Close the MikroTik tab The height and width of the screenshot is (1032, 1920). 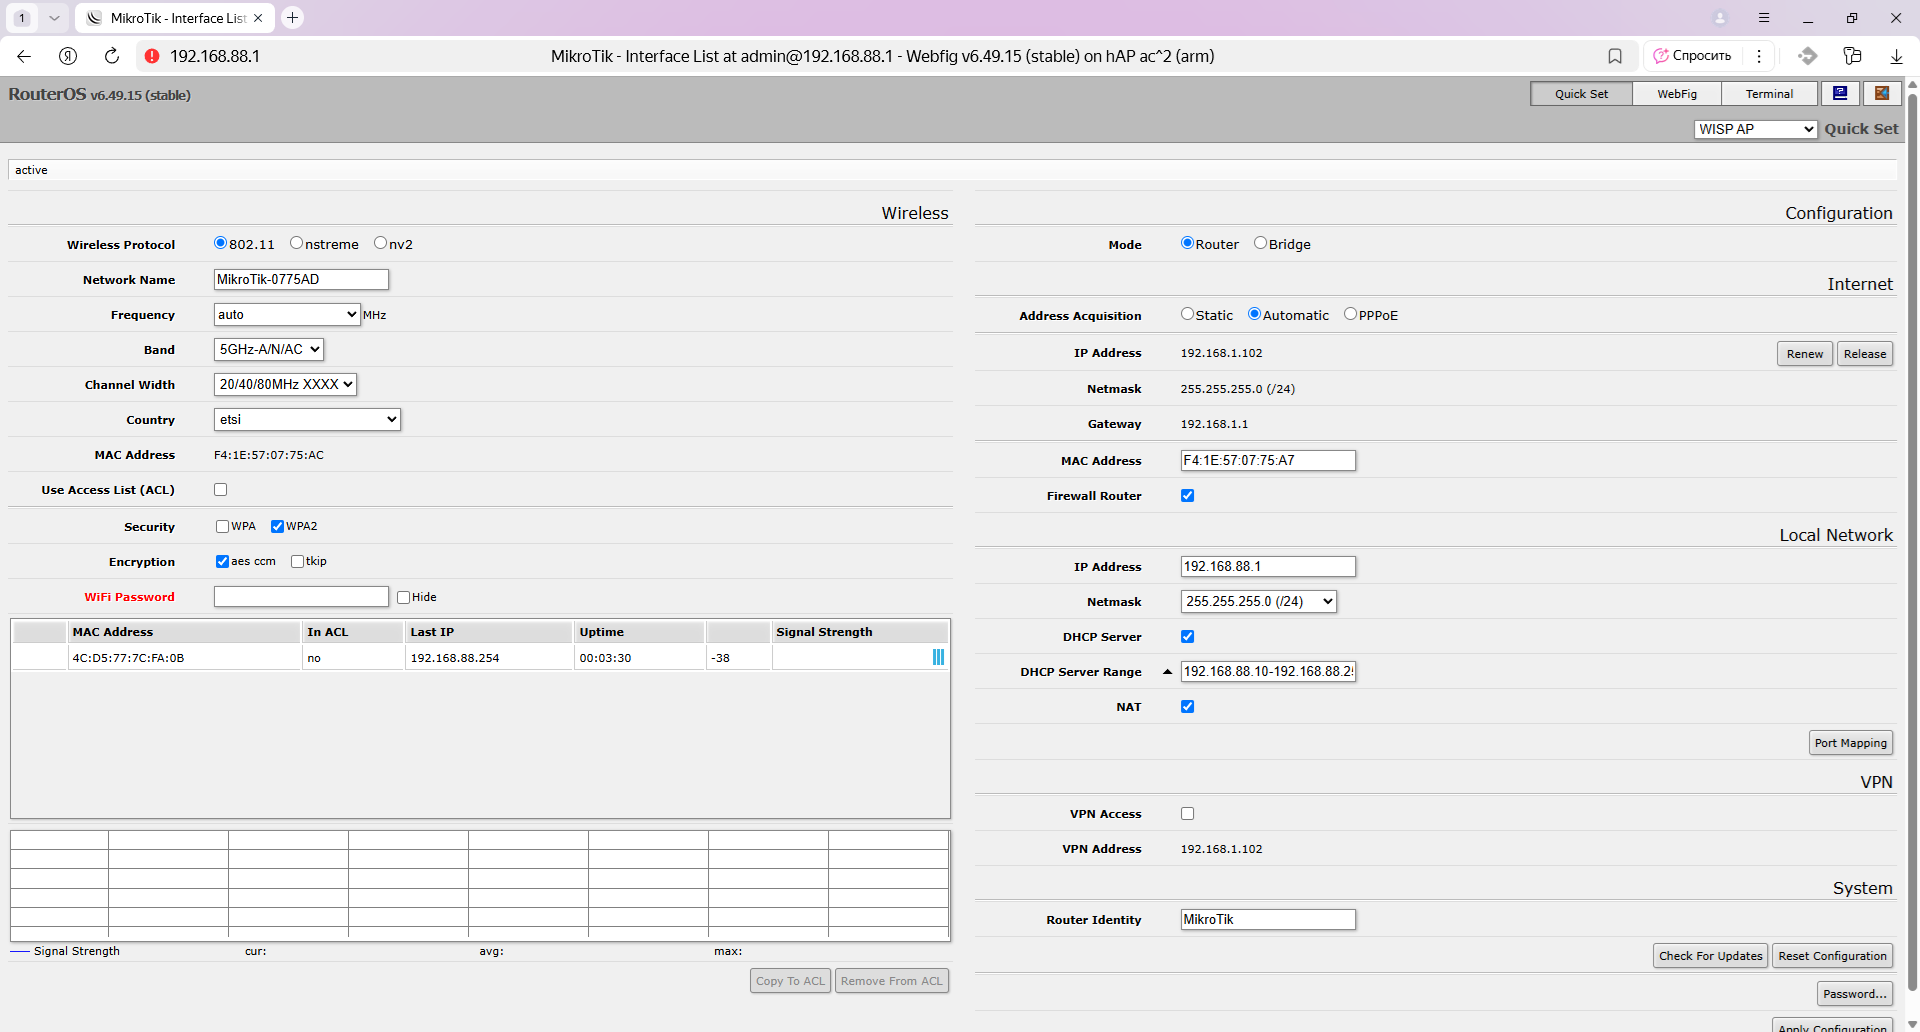pos(258,18)
